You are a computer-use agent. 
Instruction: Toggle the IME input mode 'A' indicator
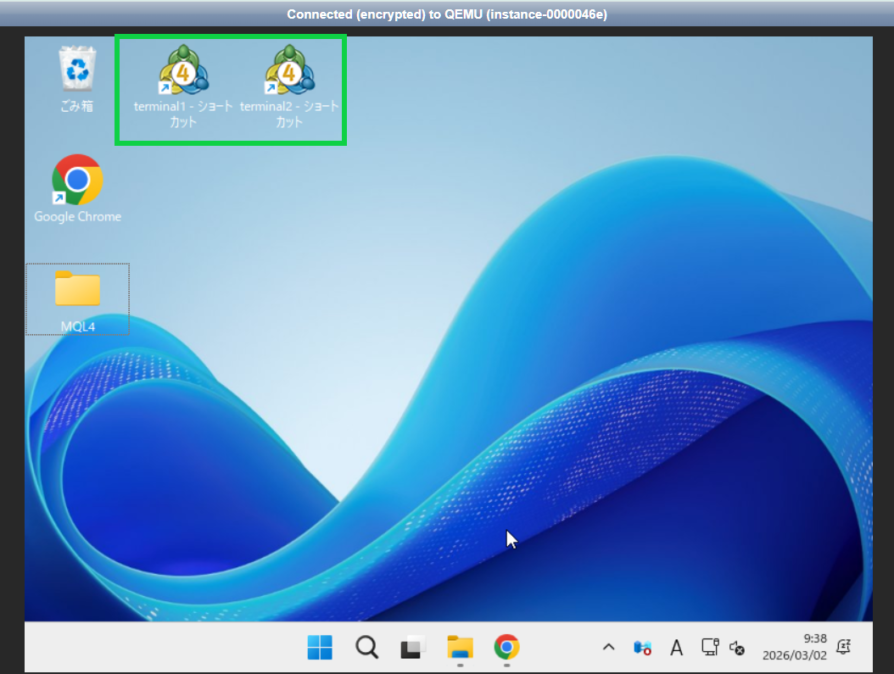click(x=676, y=648)
